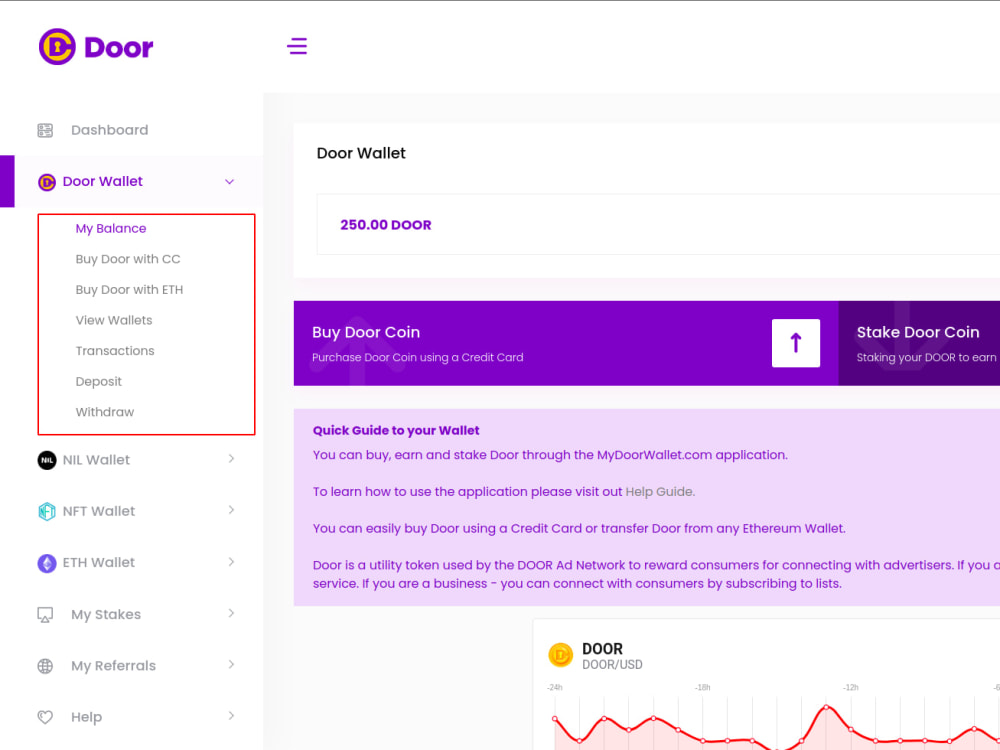Open the Dashboard menu item
The width and height of the screenshot is (1000, 750).
(x=110, y=130)
